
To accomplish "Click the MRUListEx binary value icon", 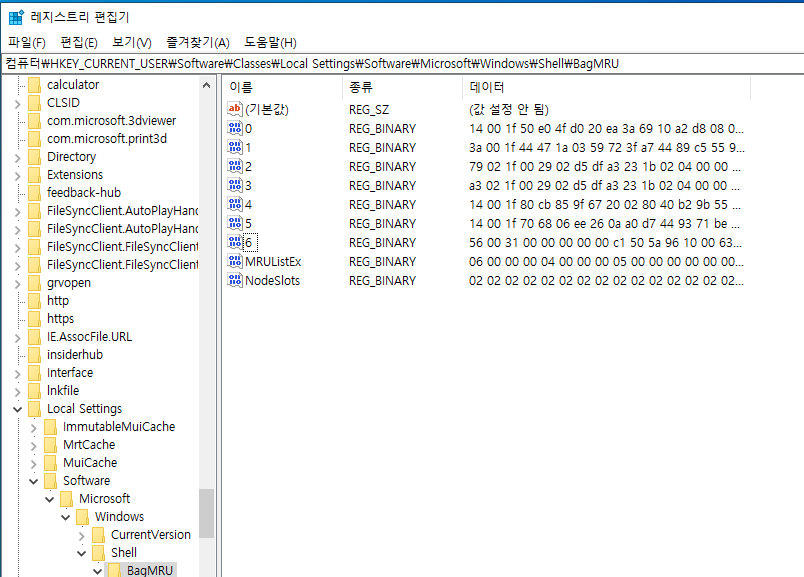I will (x=235, y=261).
